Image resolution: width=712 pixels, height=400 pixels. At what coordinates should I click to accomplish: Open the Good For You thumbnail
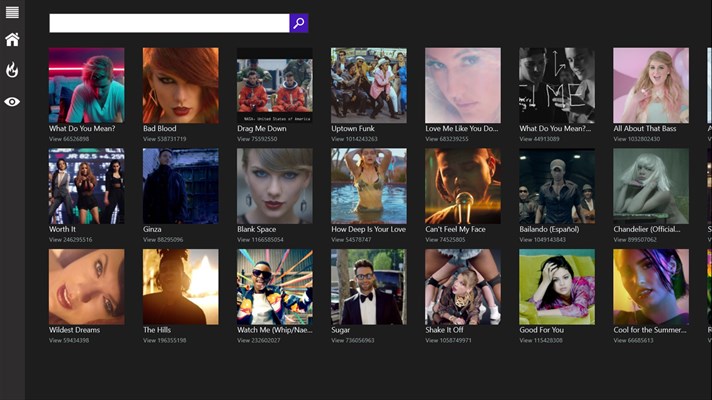[x=557, y=286]
